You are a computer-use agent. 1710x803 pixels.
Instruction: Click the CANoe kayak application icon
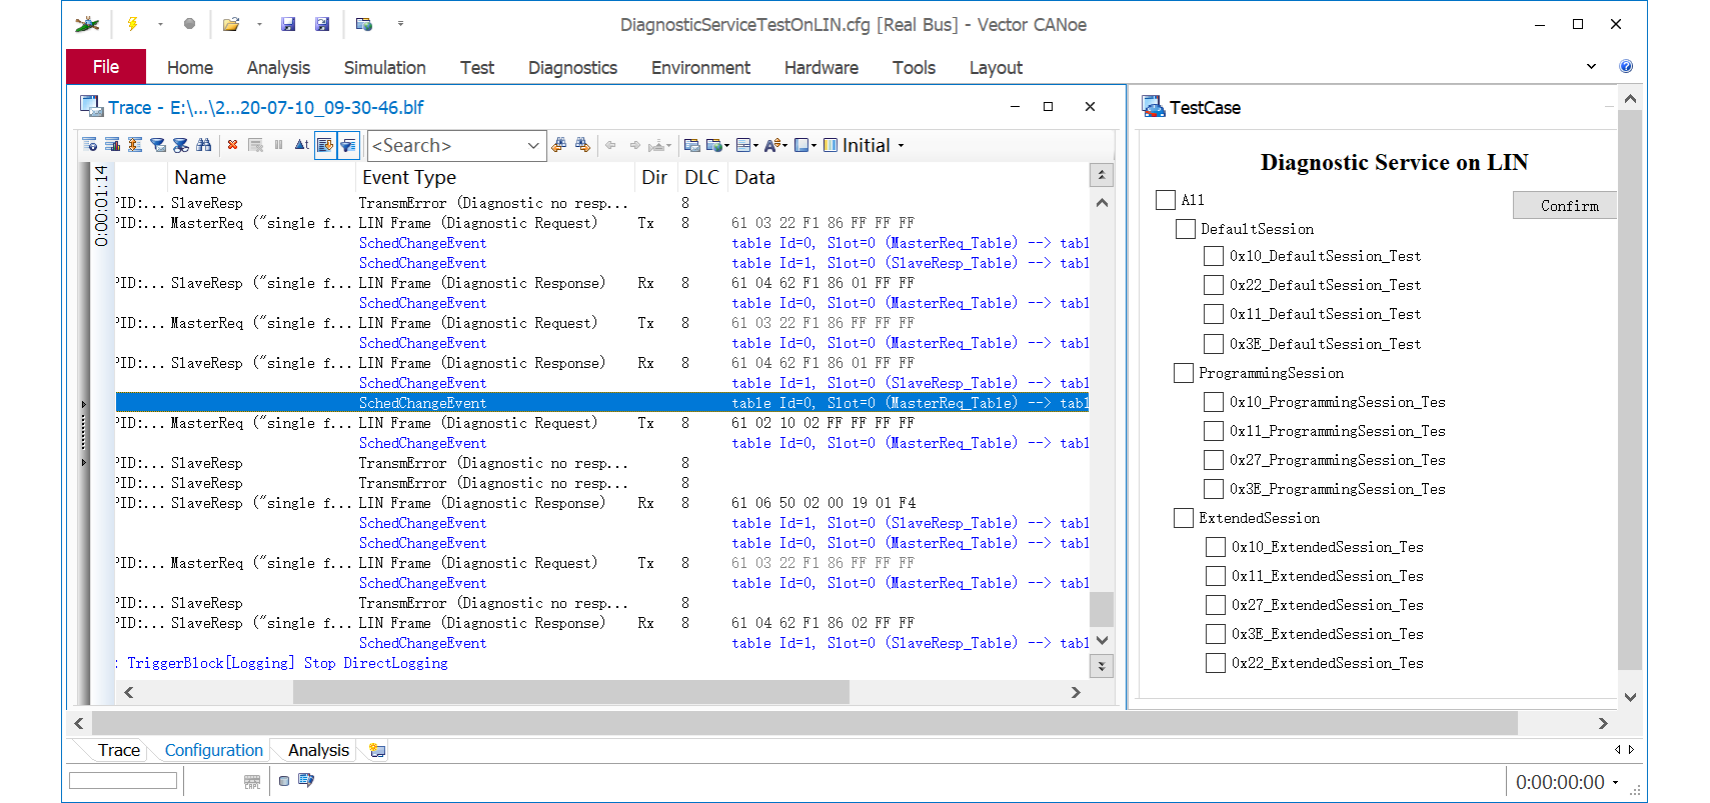pos(88,24)
